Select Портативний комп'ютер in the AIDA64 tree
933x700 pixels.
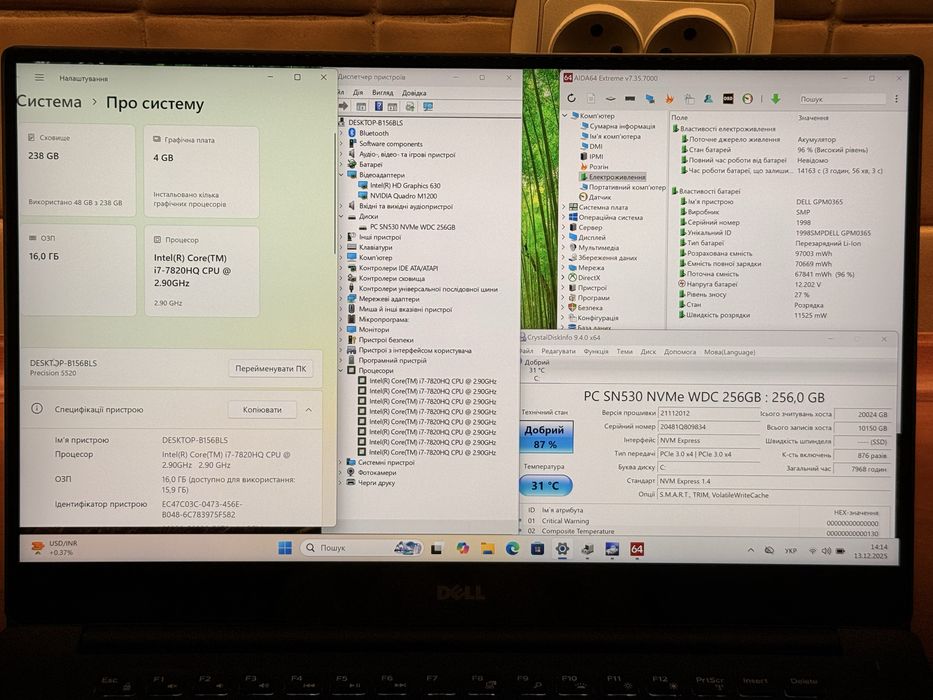coord(622,187)
